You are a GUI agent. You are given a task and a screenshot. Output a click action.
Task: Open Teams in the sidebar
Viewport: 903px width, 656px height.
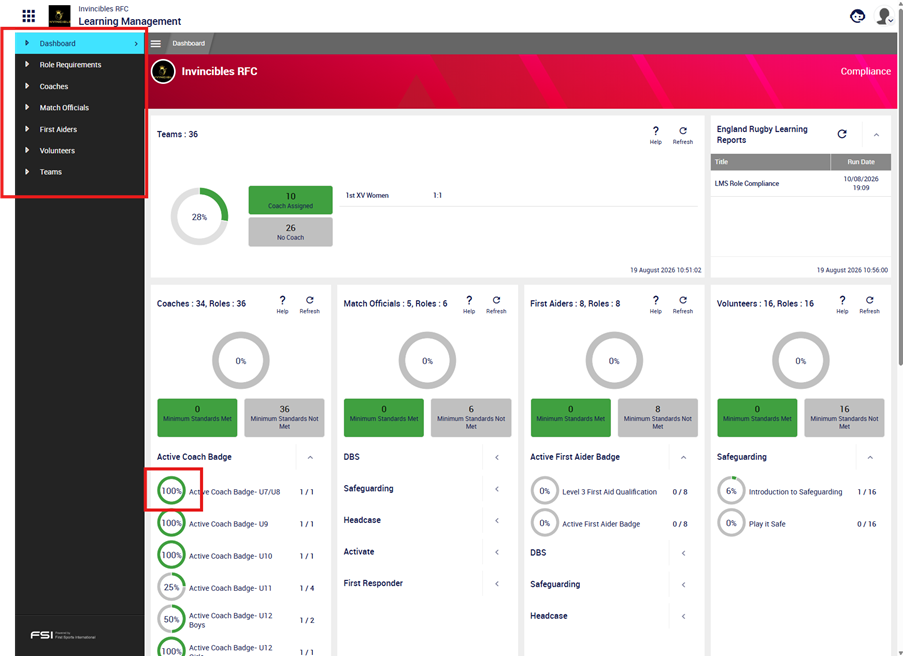(x=79, y=172)
